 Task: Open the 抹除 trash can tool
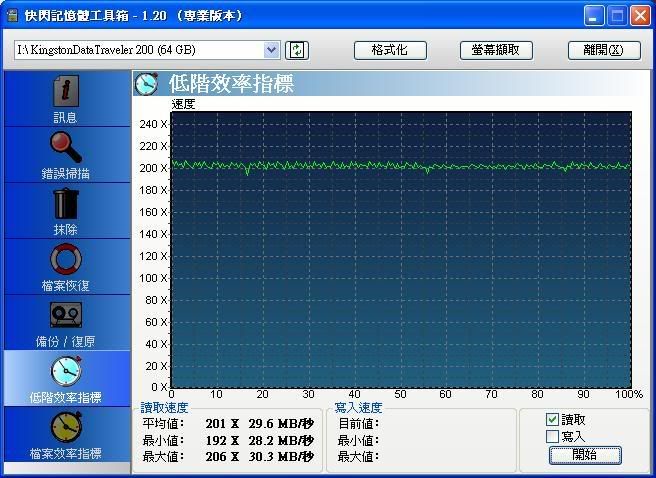click(66, 203)
